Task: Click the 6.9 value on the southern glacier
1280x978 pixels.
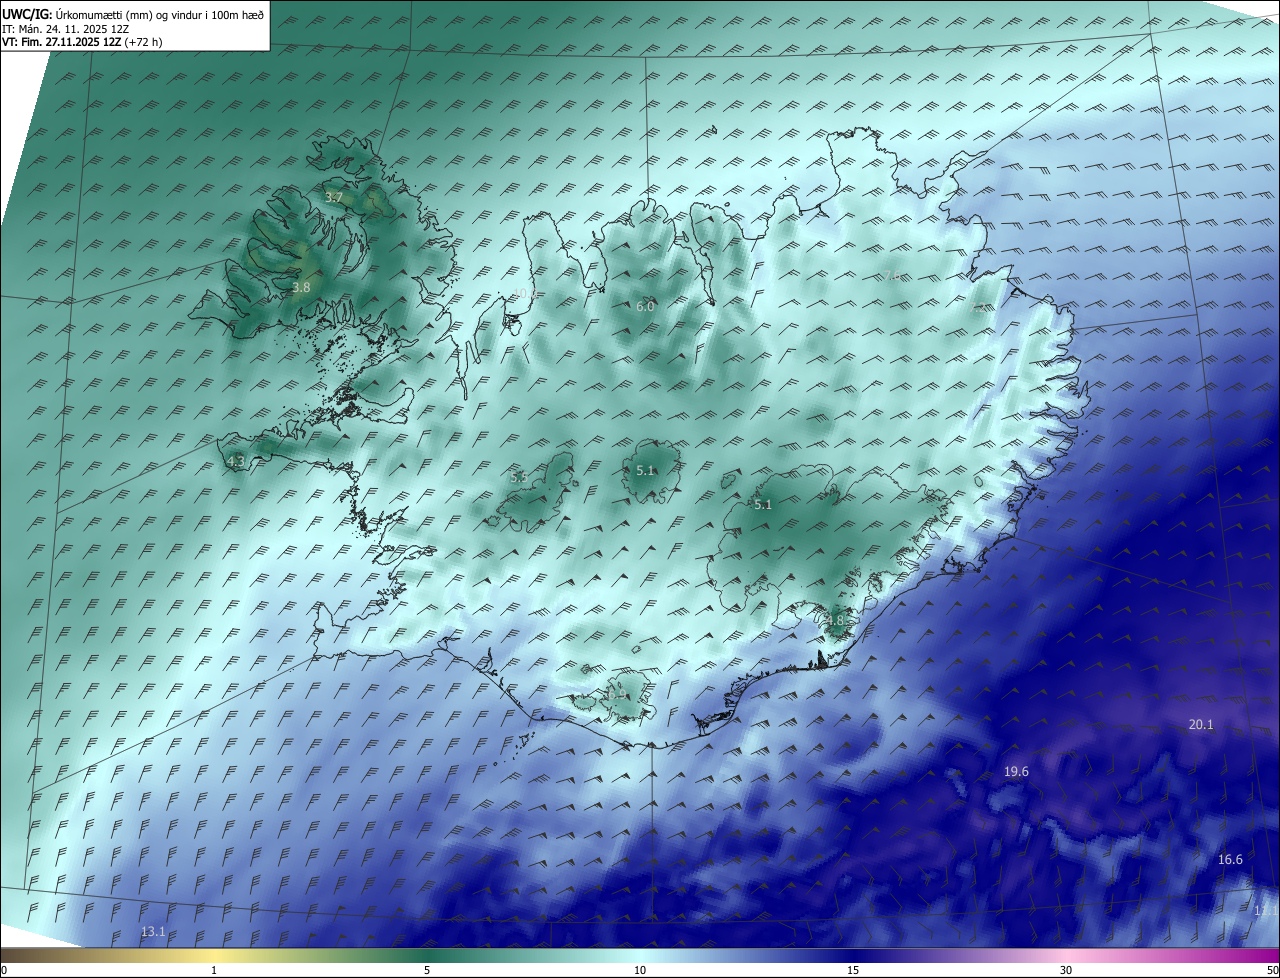Action: point(617,693)
